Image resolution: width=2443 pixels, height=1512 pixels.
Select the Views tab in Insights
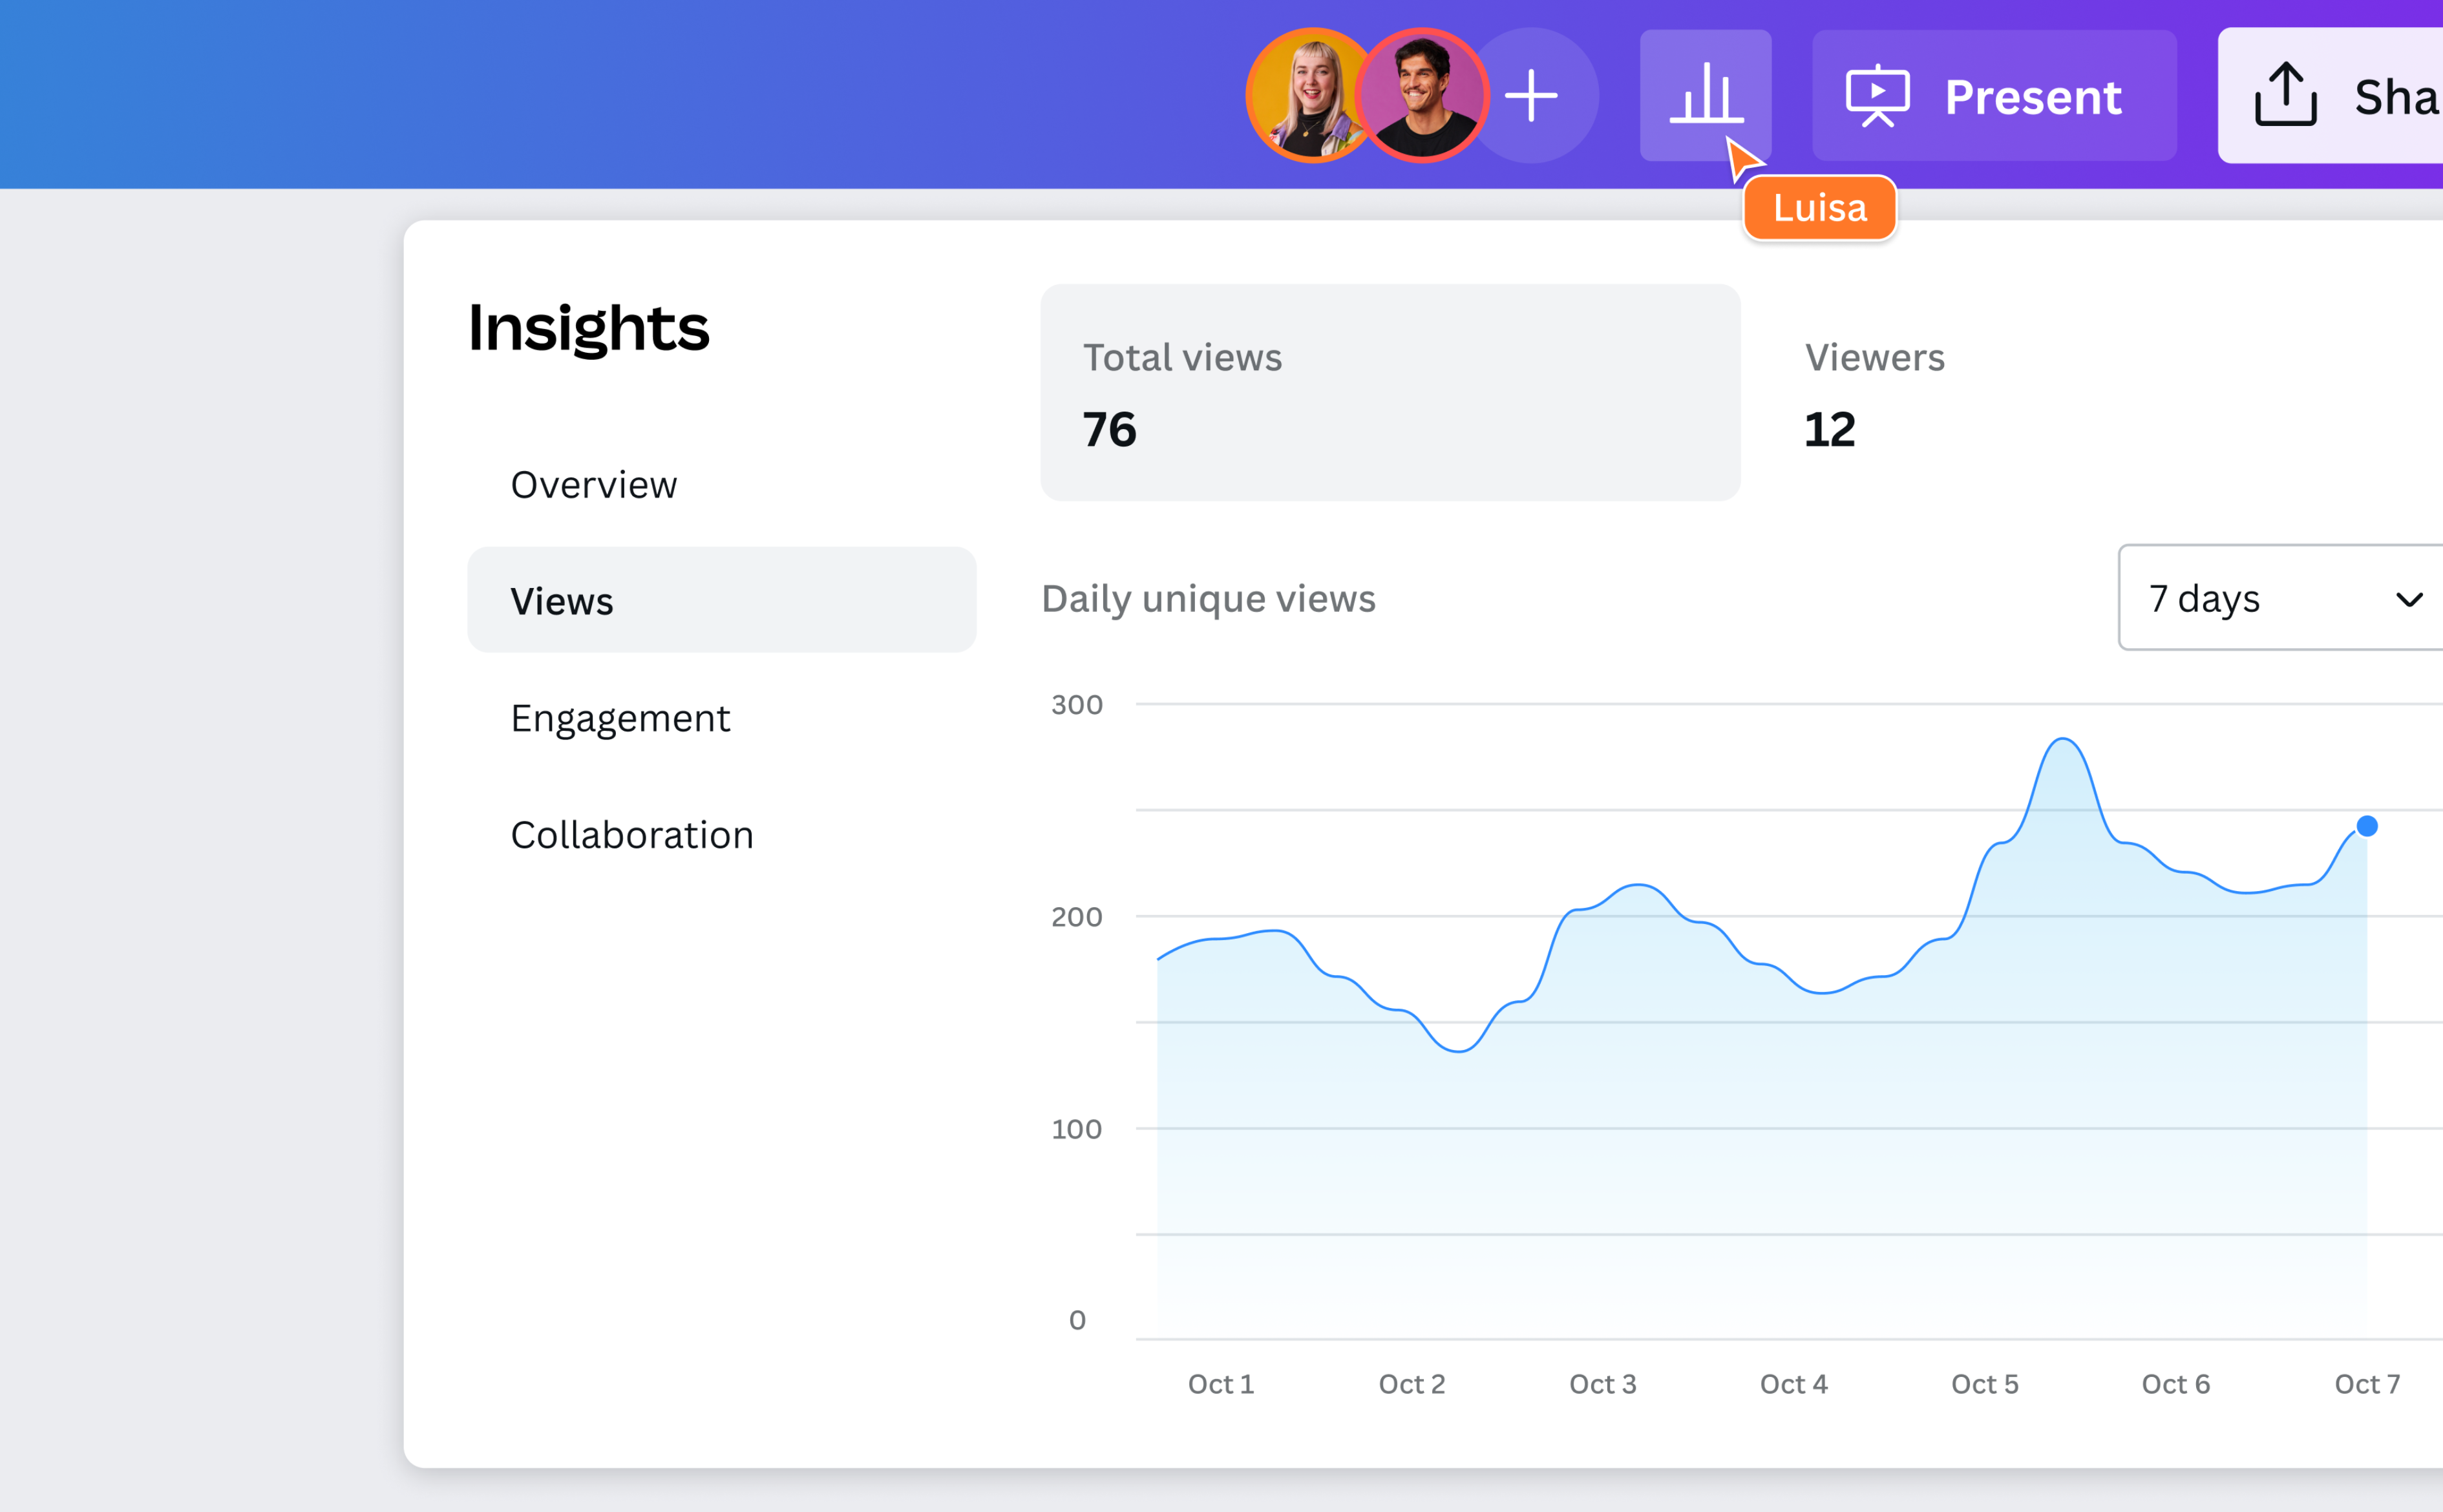561,600
